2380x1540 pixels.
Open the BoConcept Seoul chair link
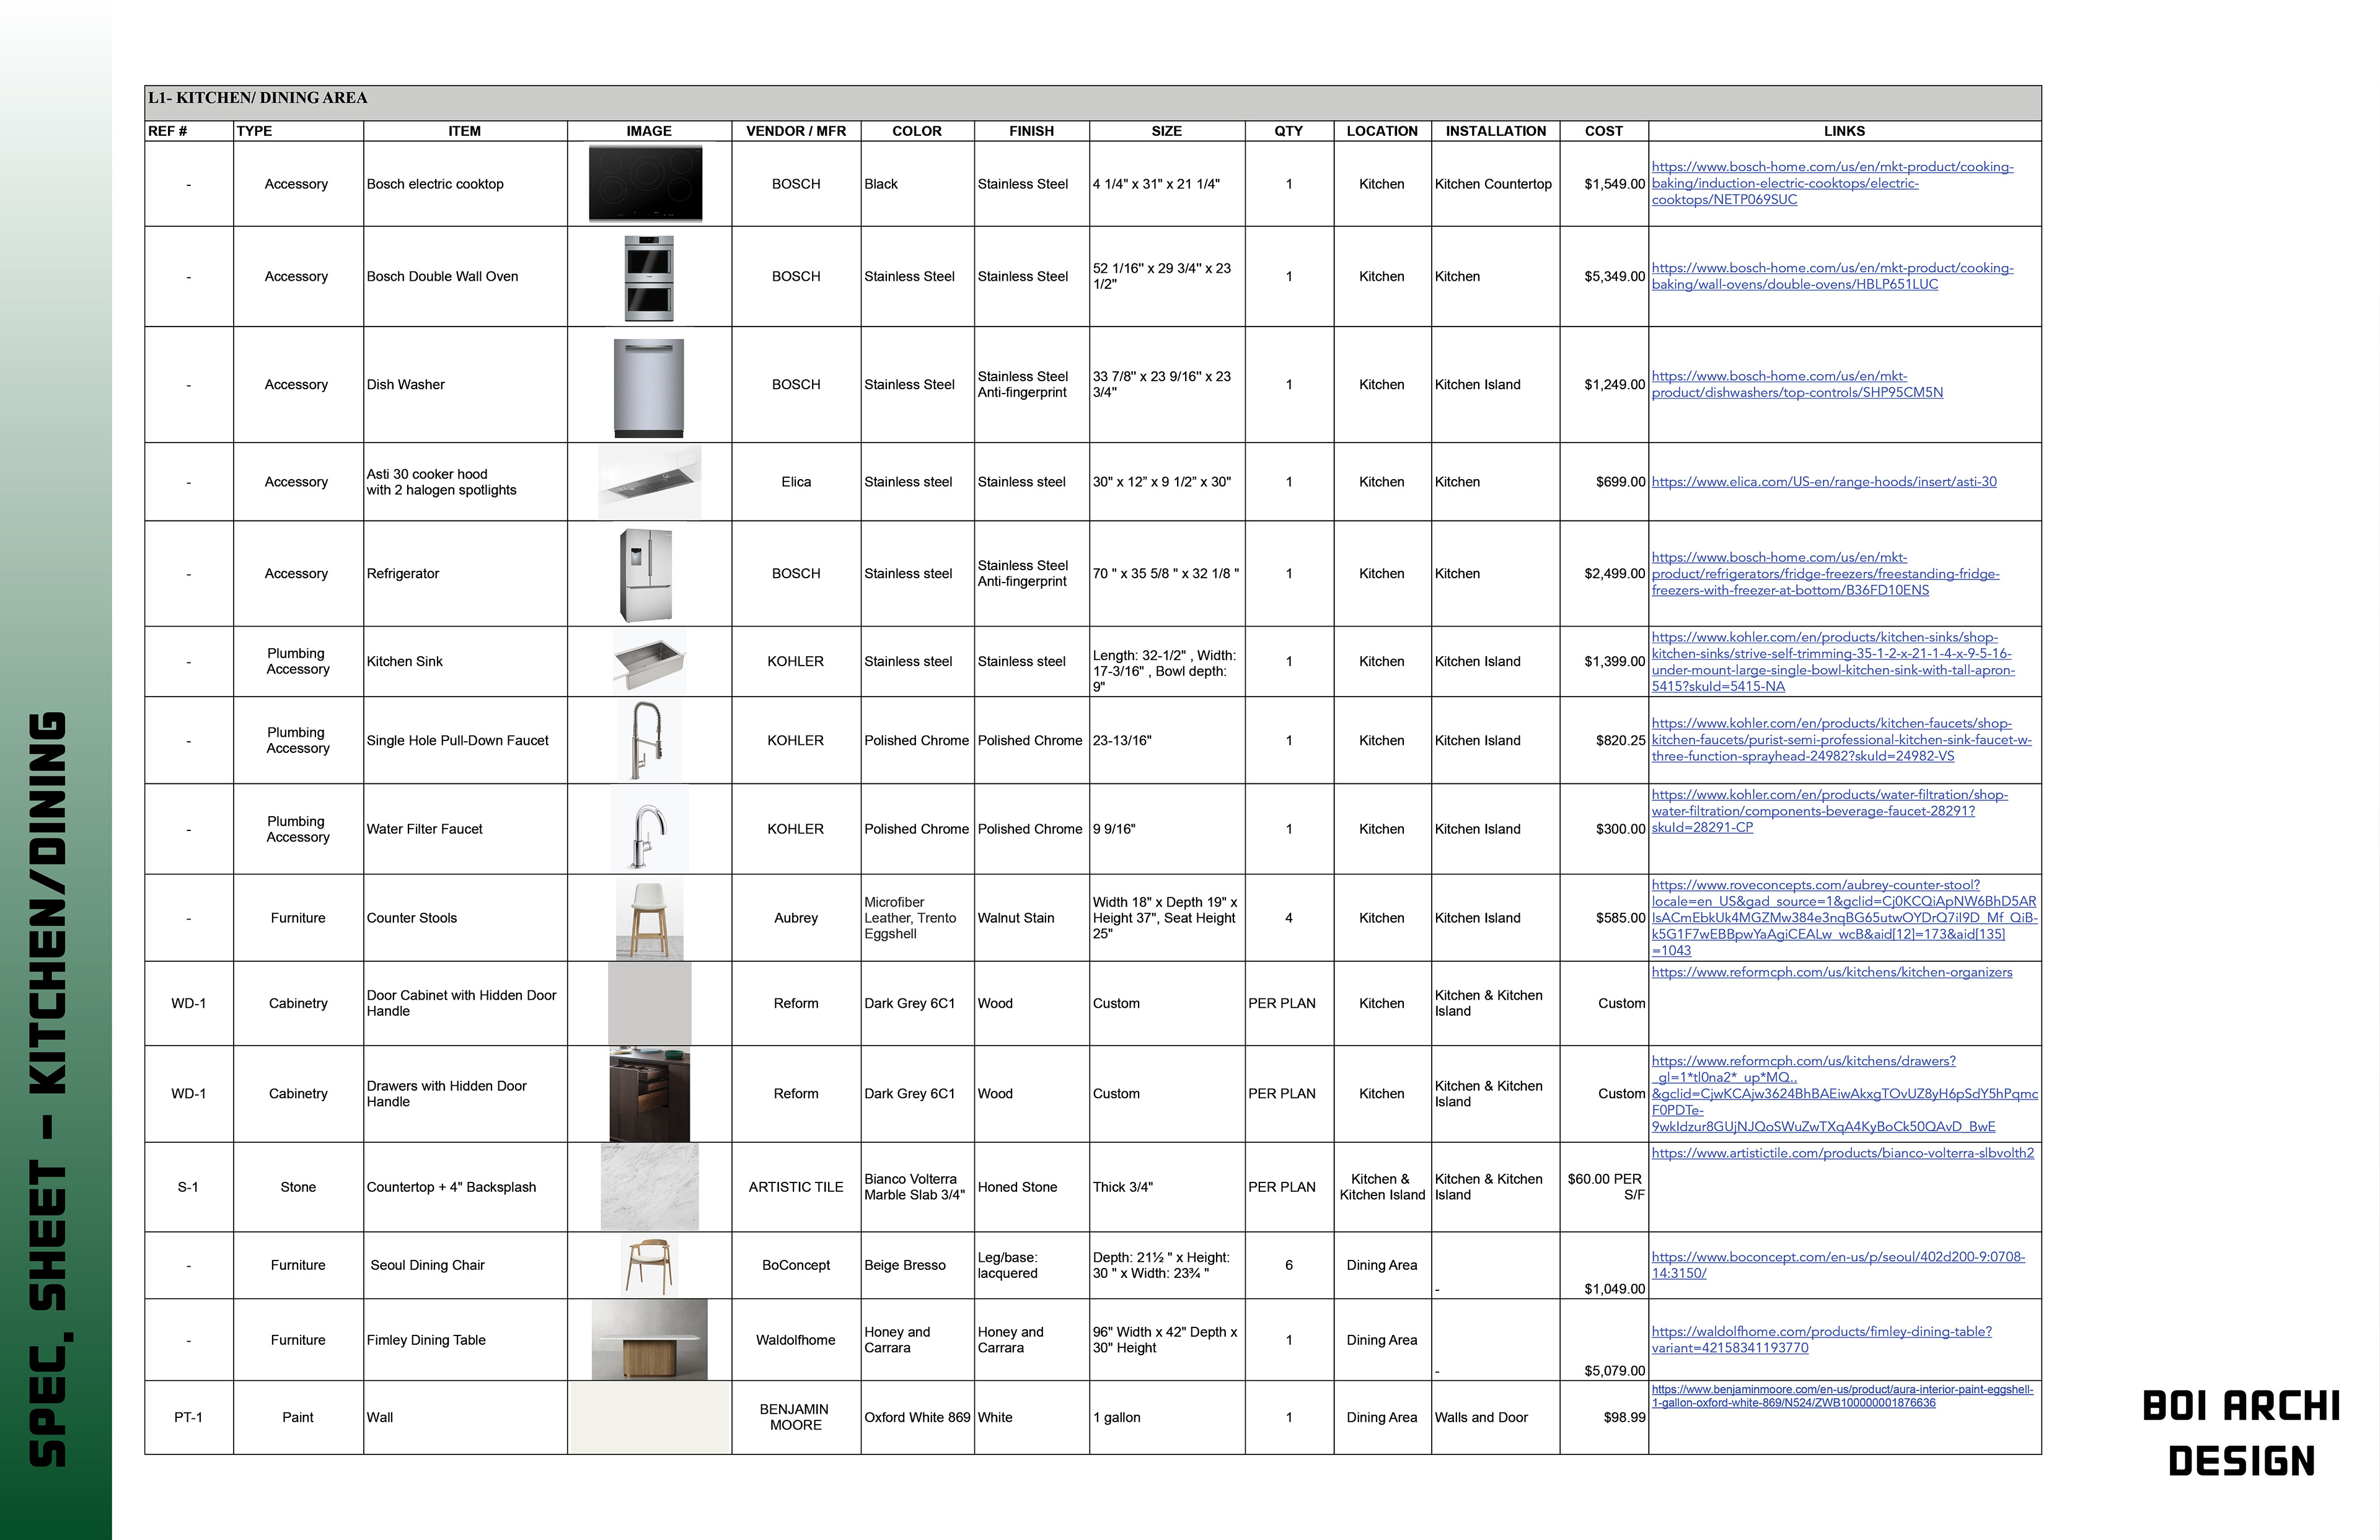1838,1265
